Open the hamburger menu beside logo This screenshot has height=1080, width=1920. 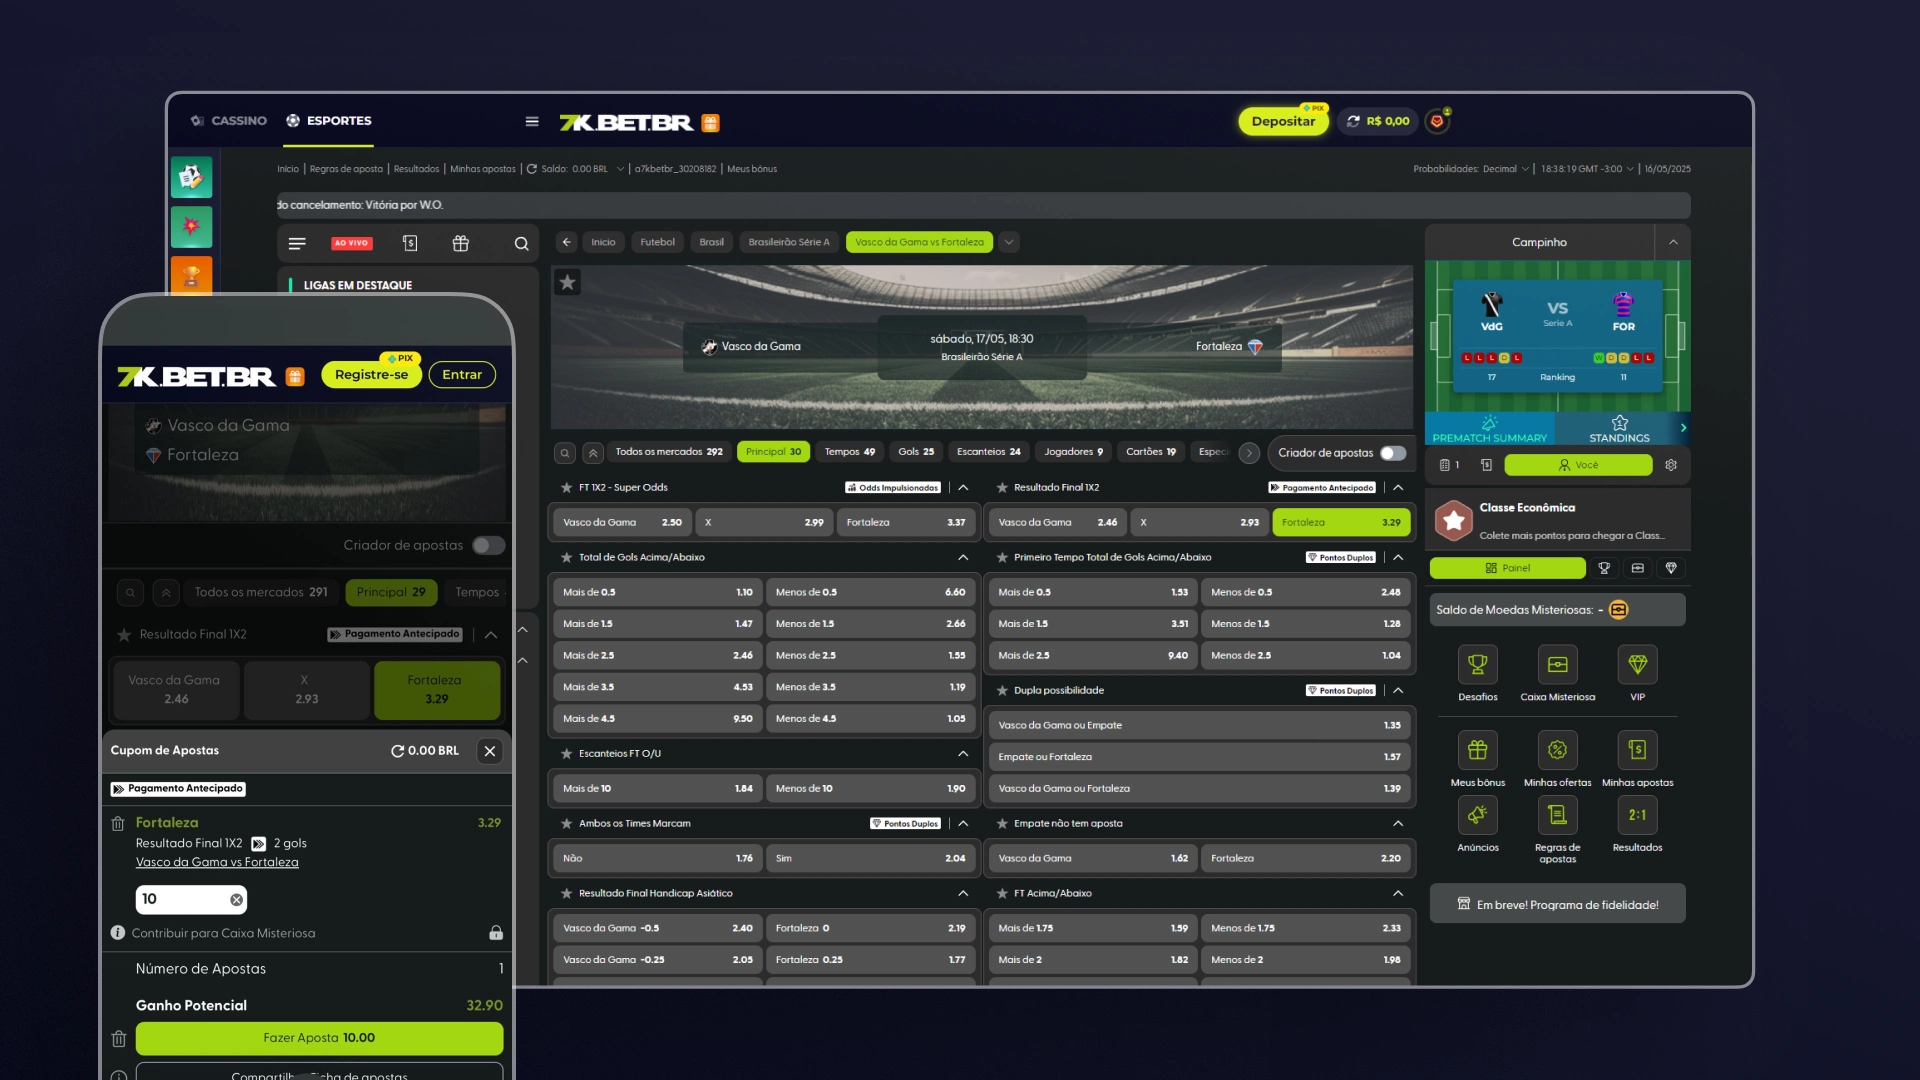click(532, 121)
